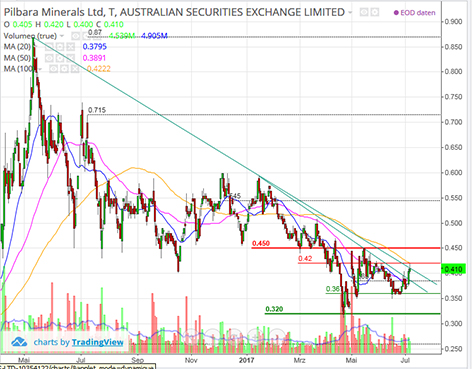This screenshot has width=472, height=369.
Task: Hide the main Pilbara Minerals price series
Action: (x=364, y=13)
